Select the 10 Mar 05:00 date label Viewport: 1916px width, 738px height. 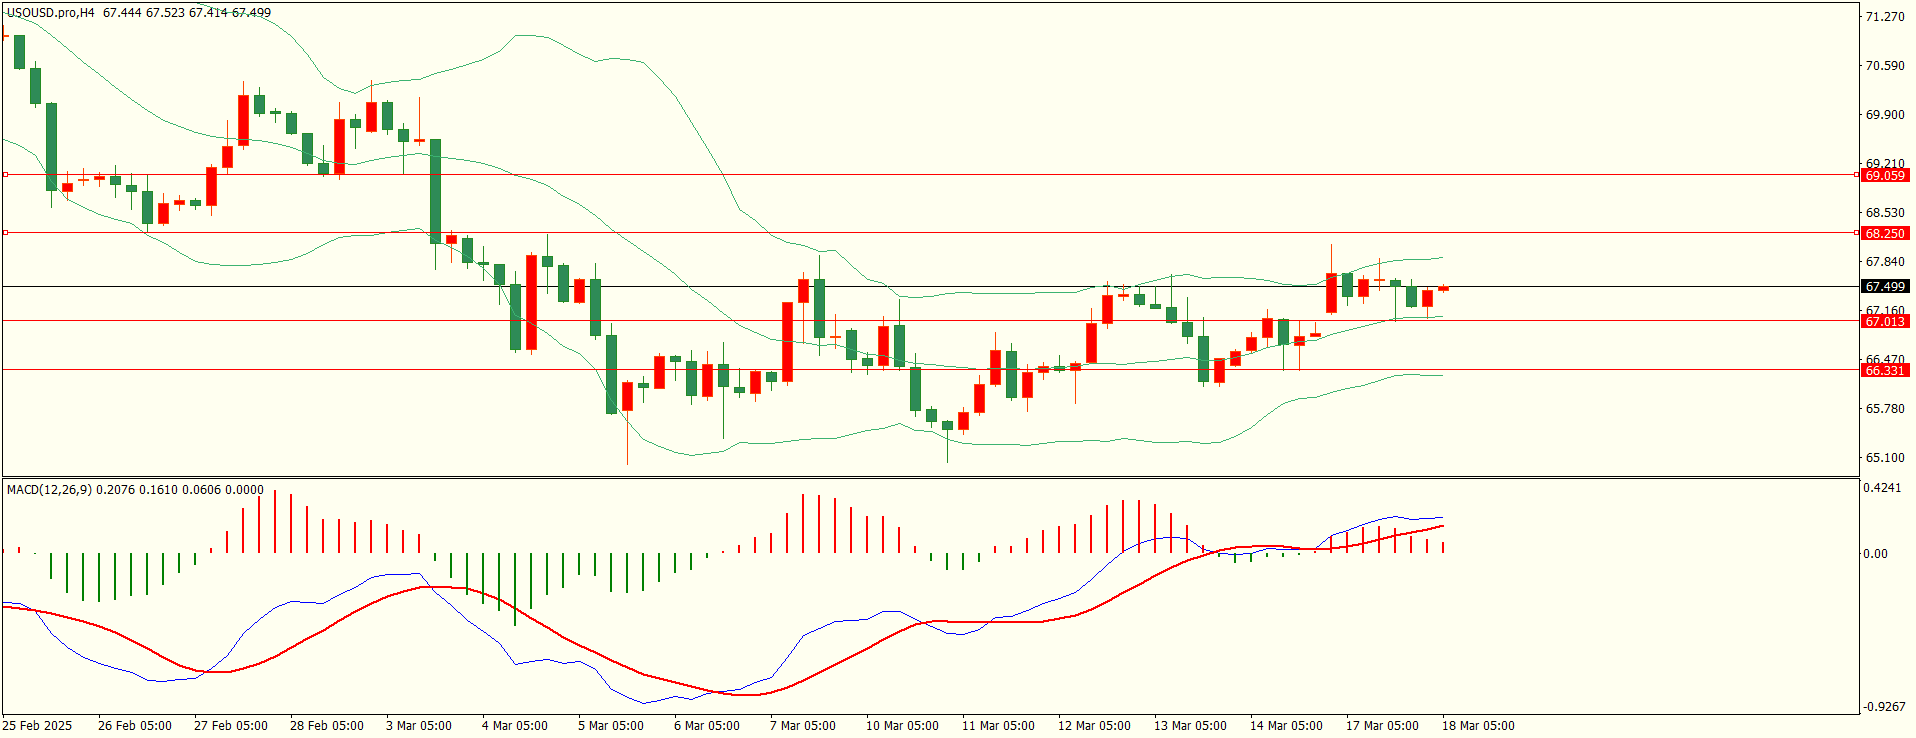point(902,726)
